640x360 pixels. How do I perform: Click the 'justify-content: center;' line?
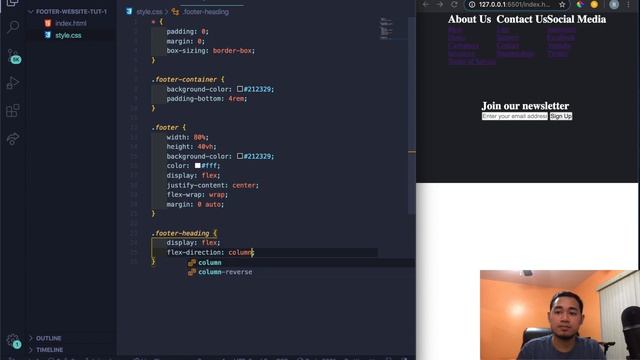(213, 185)
